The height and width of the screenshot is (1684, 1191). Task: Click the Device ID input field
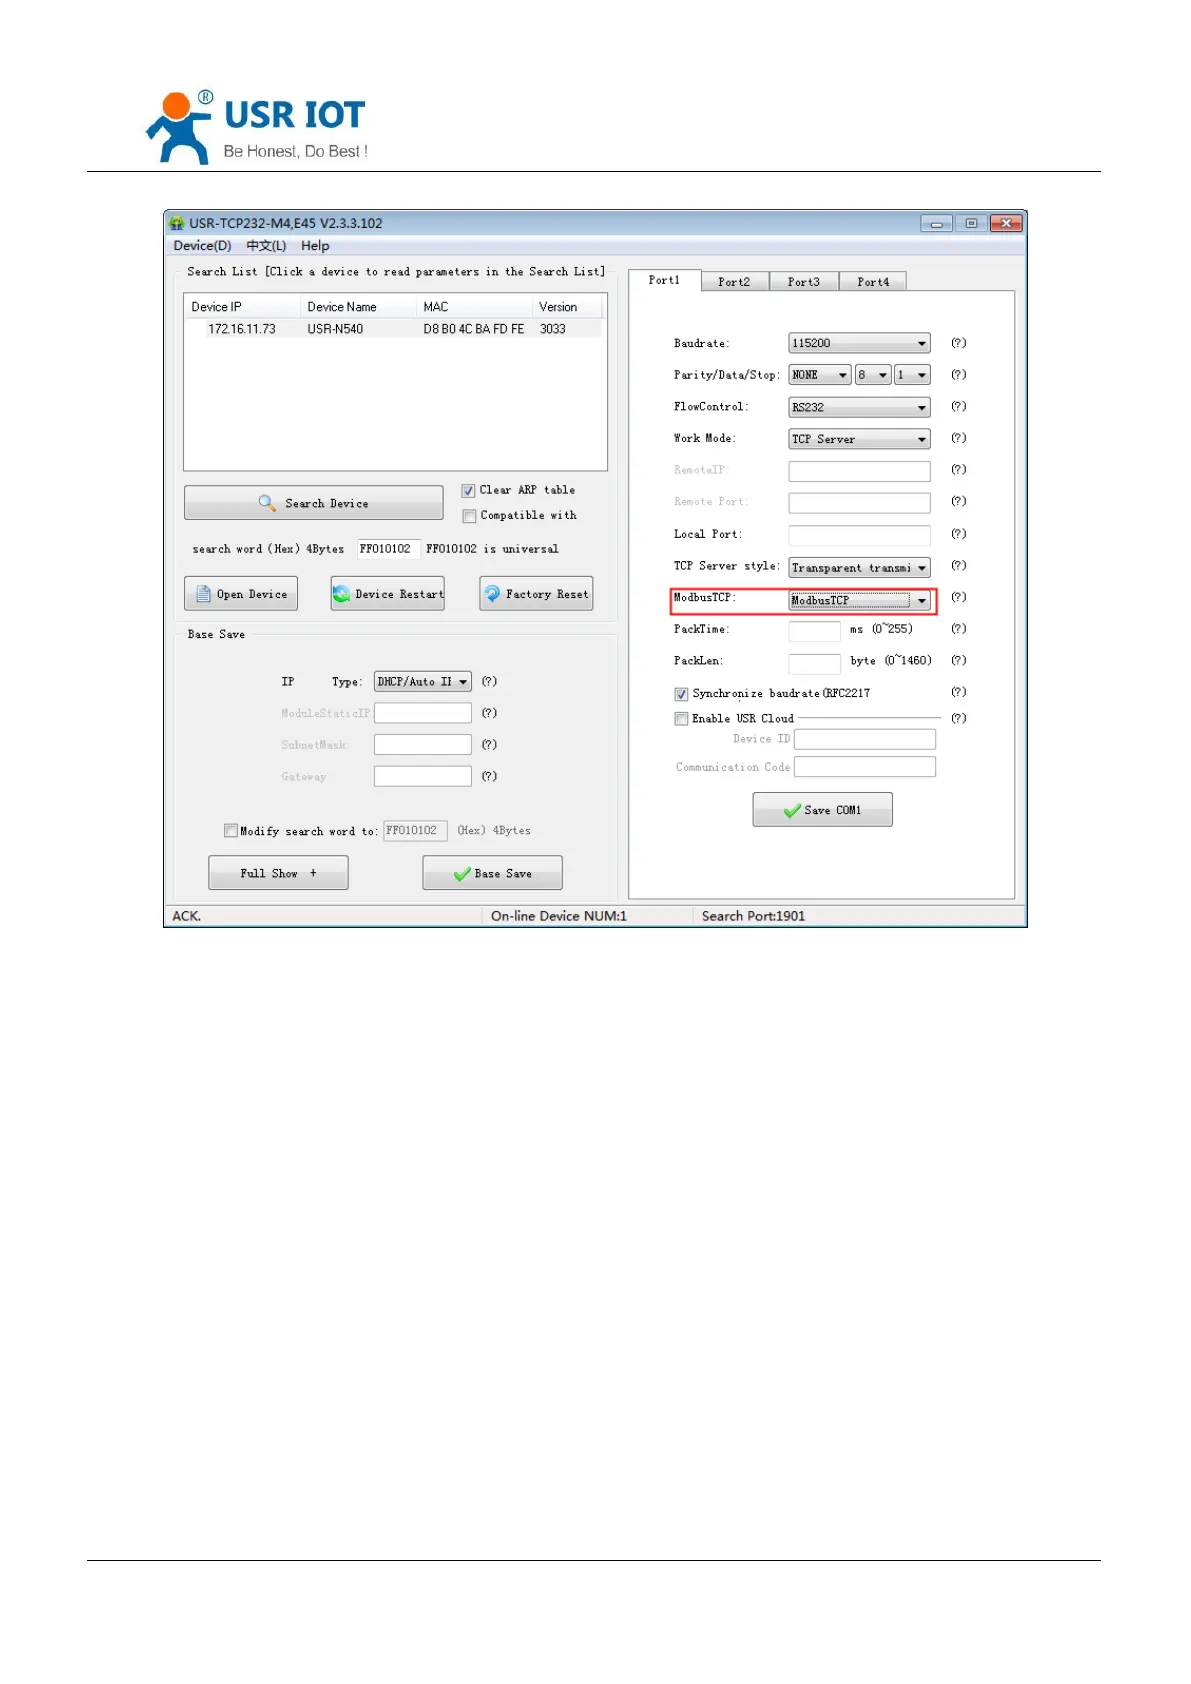coord(865,739)
